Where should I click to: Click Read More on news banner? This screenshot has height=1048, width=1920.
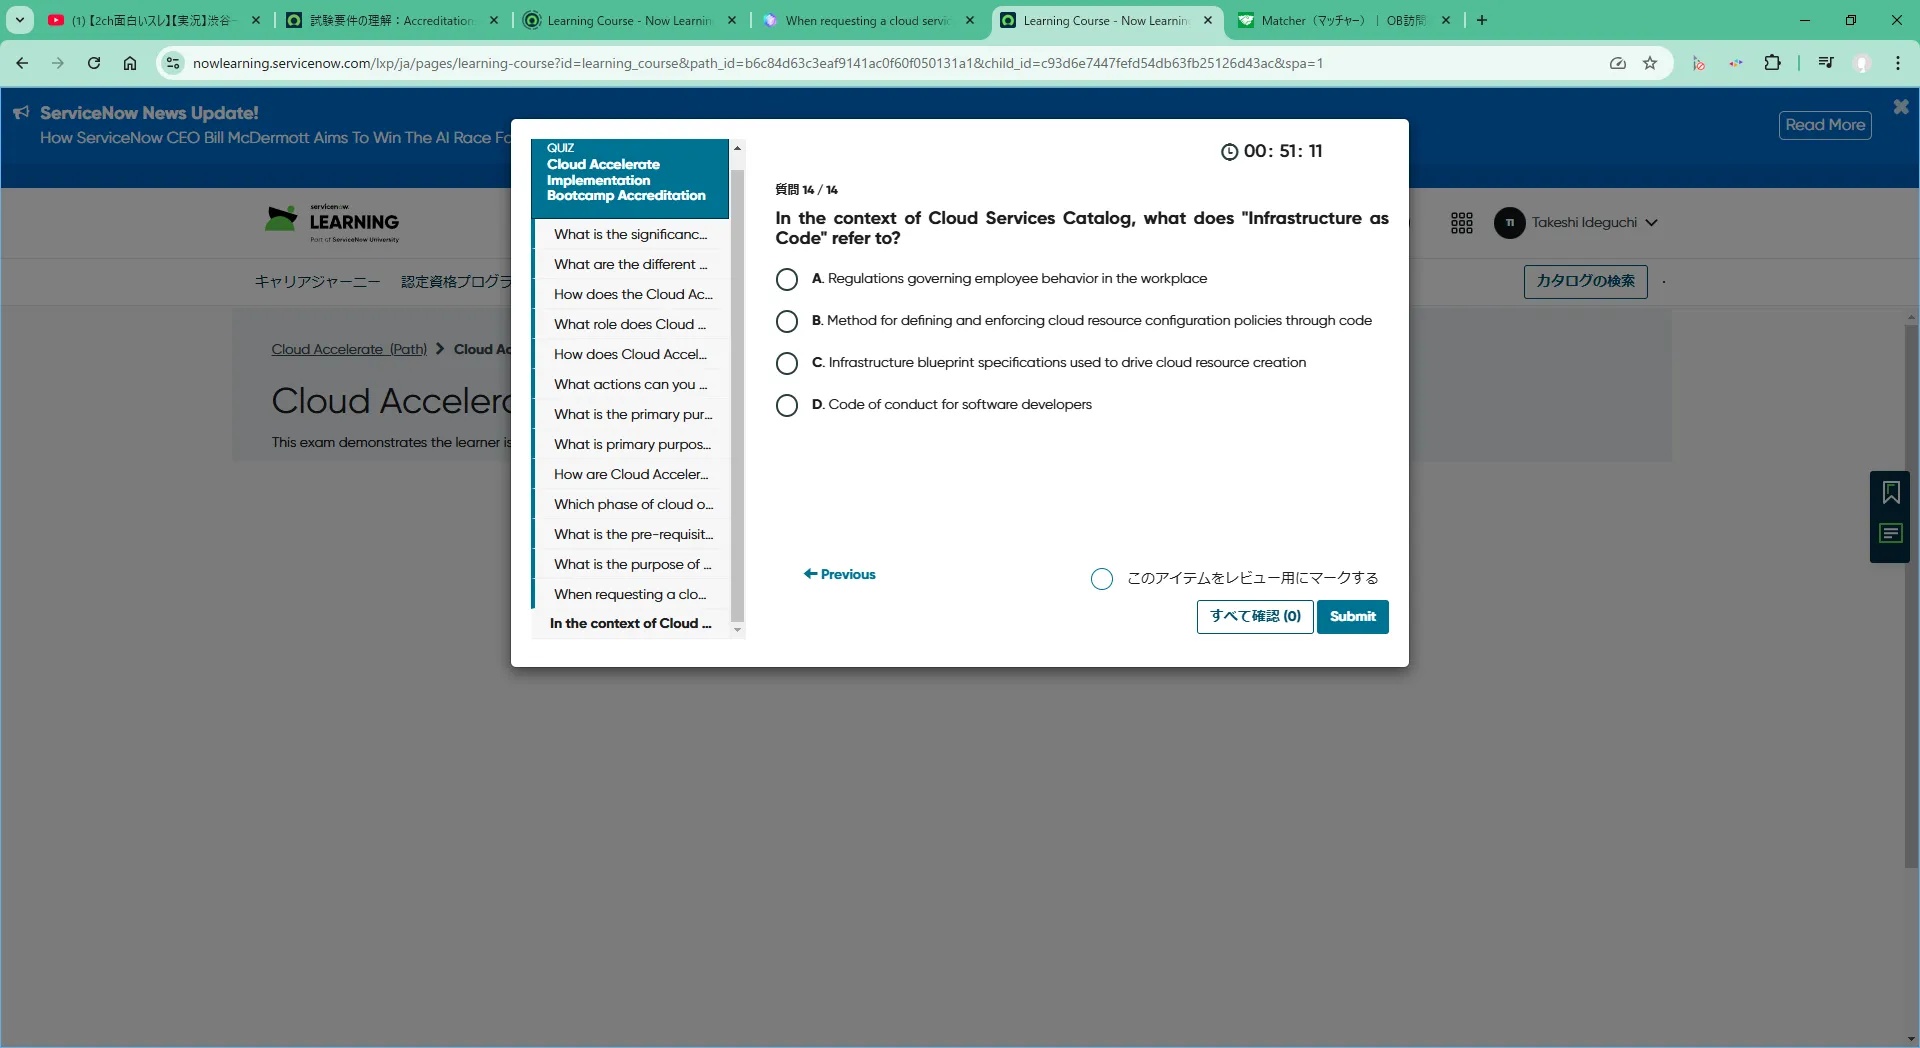(1825, 125)
